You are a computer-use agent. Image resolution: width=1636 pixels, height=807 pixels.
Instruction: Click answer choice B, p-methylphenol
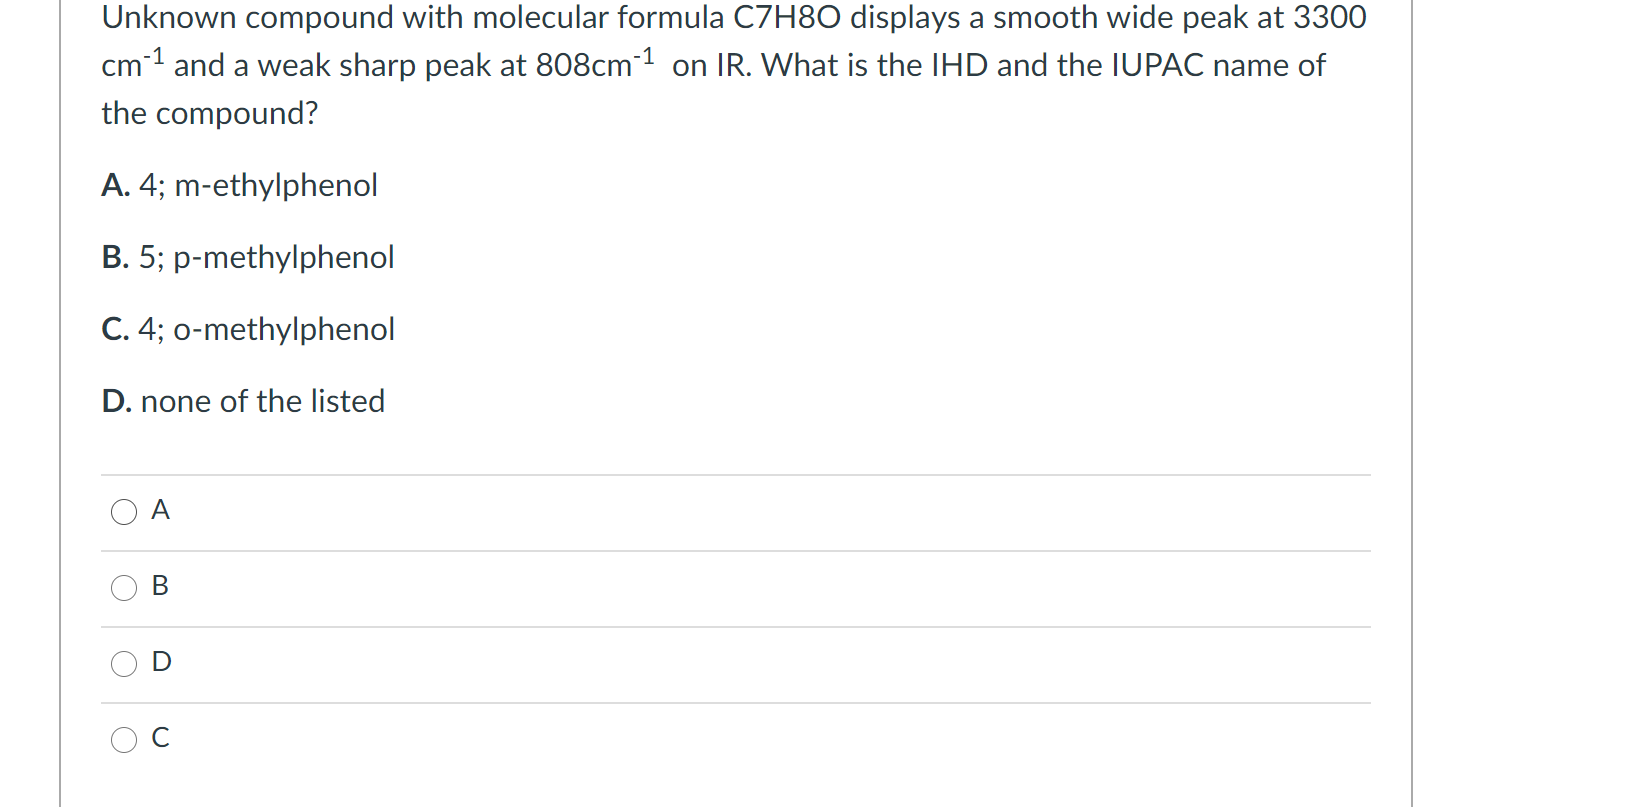tap(247, 257)
